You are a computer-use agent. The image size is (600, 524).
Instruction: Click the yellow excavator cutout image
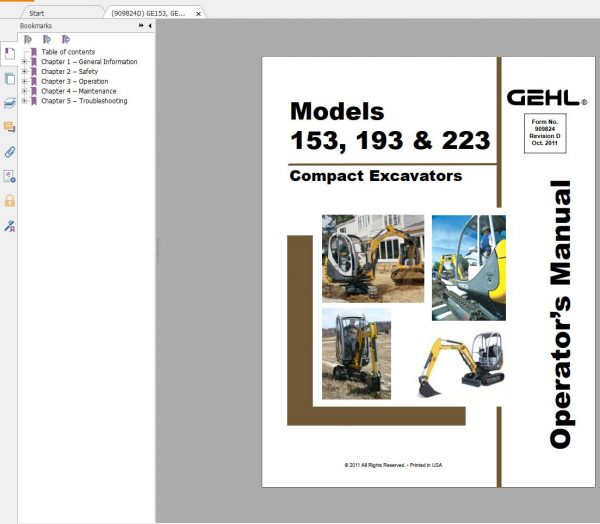click(461, 364)
